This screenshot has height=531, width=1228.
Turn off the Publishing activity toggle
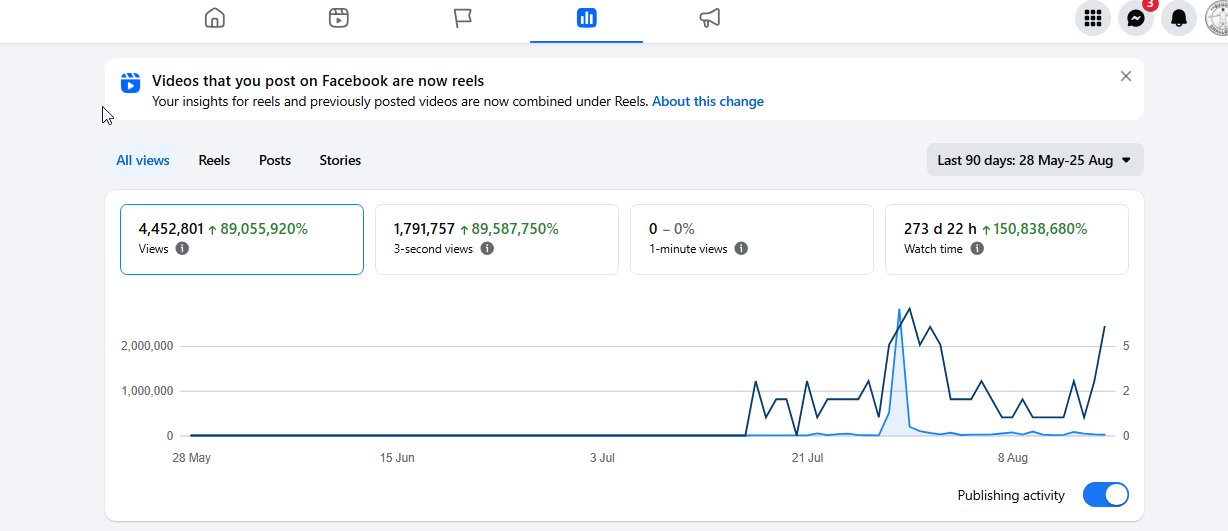click(1106, 495)
